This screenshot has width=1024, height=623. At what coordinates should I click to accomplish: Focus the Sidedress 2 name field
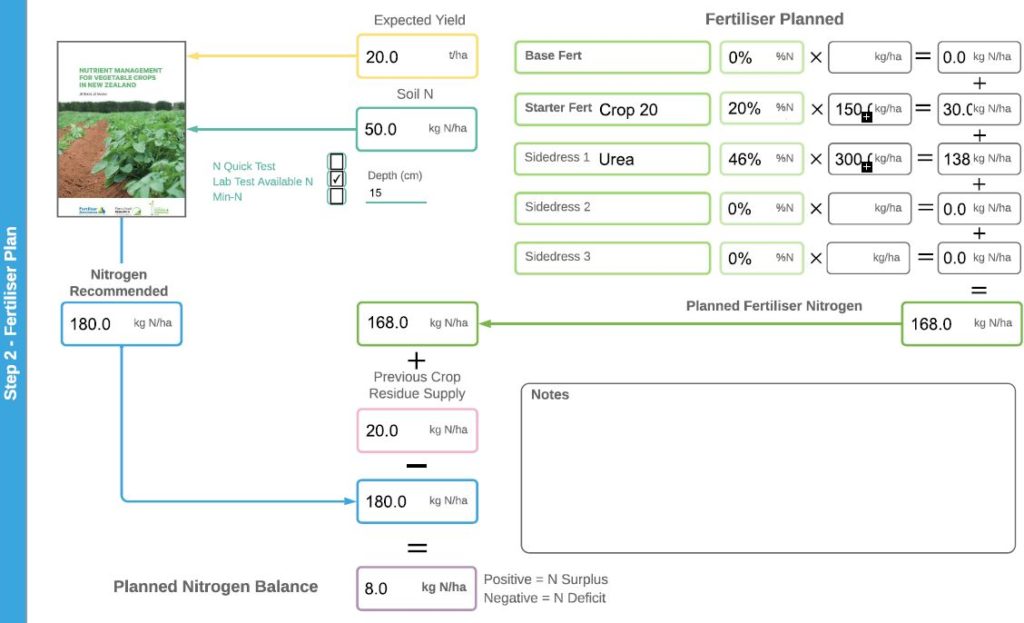click(612, 208)
